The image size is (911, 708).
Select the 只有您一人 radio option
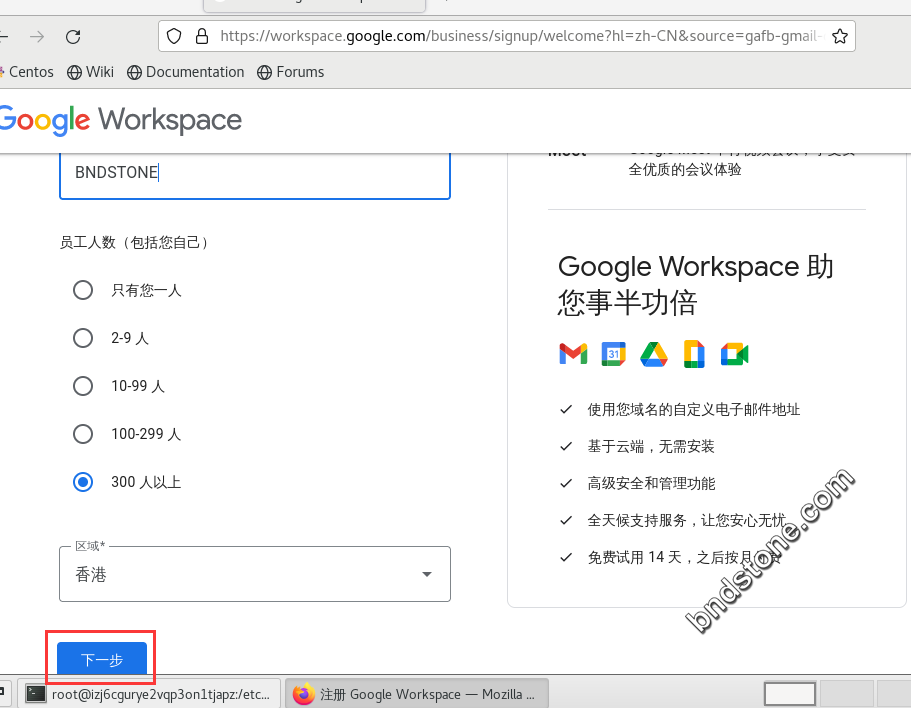pyautogui.click(x=83, y=290)
